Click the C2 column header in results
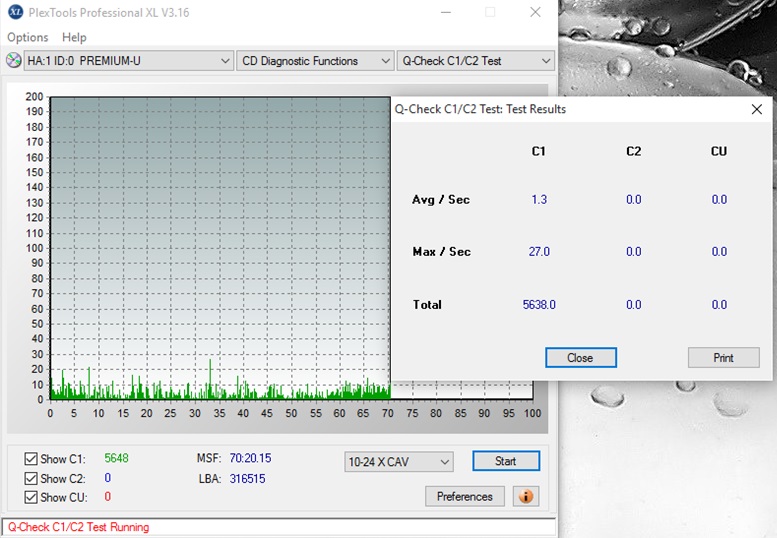The image size is (777, 538). pos(634,152)
